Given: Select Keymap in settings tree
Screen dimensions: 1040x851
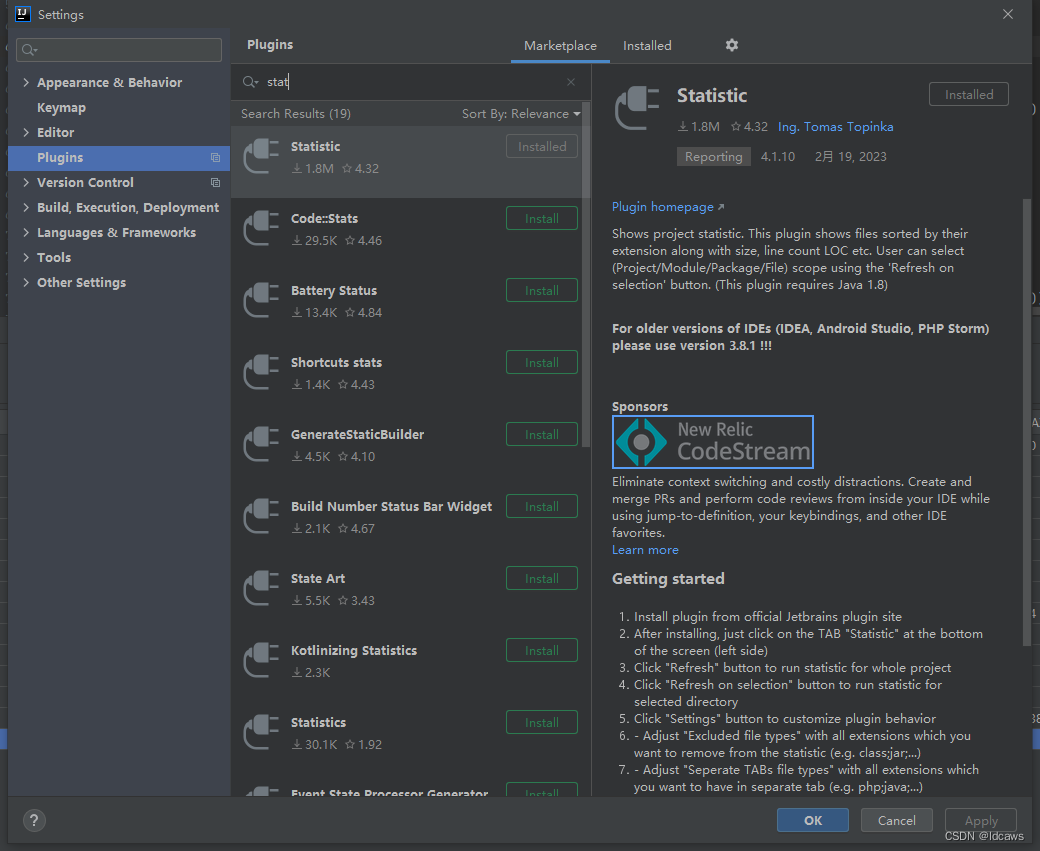Looking at the screenshot, I should tap(61, 107).
